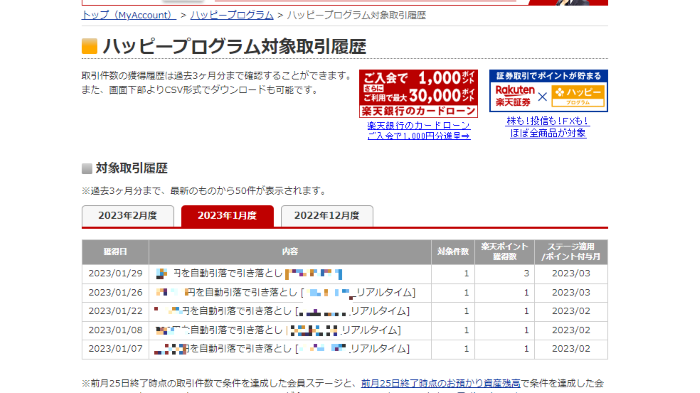Click the 獲得日 column header
The image size is (700, 393).
[x=115, y=252]
